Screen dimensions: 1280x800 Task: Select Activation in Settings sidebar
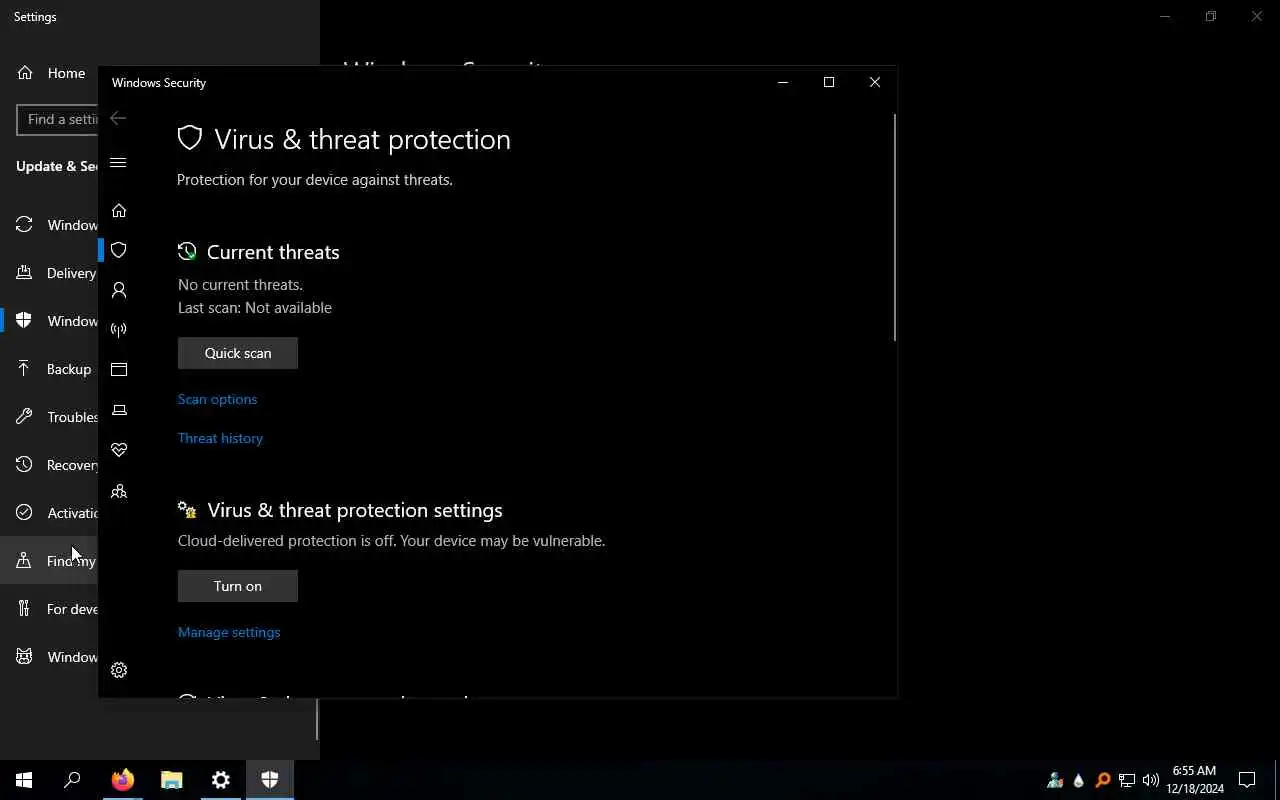point(49,513)
